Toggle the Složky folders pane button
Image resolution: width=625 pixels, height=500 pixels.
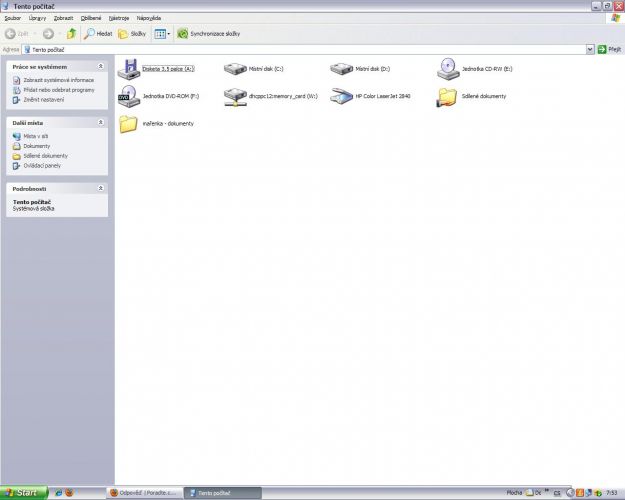point(132,34)
